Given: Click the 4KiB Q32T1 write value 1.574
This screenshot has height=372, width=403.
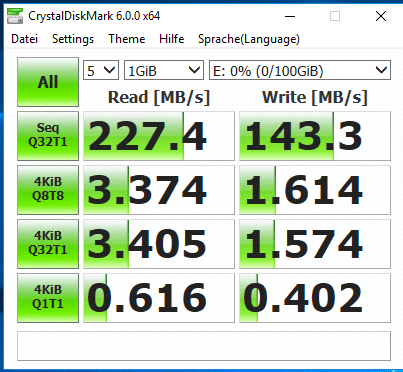Looking at the screenshot, I should click(315, 244).
